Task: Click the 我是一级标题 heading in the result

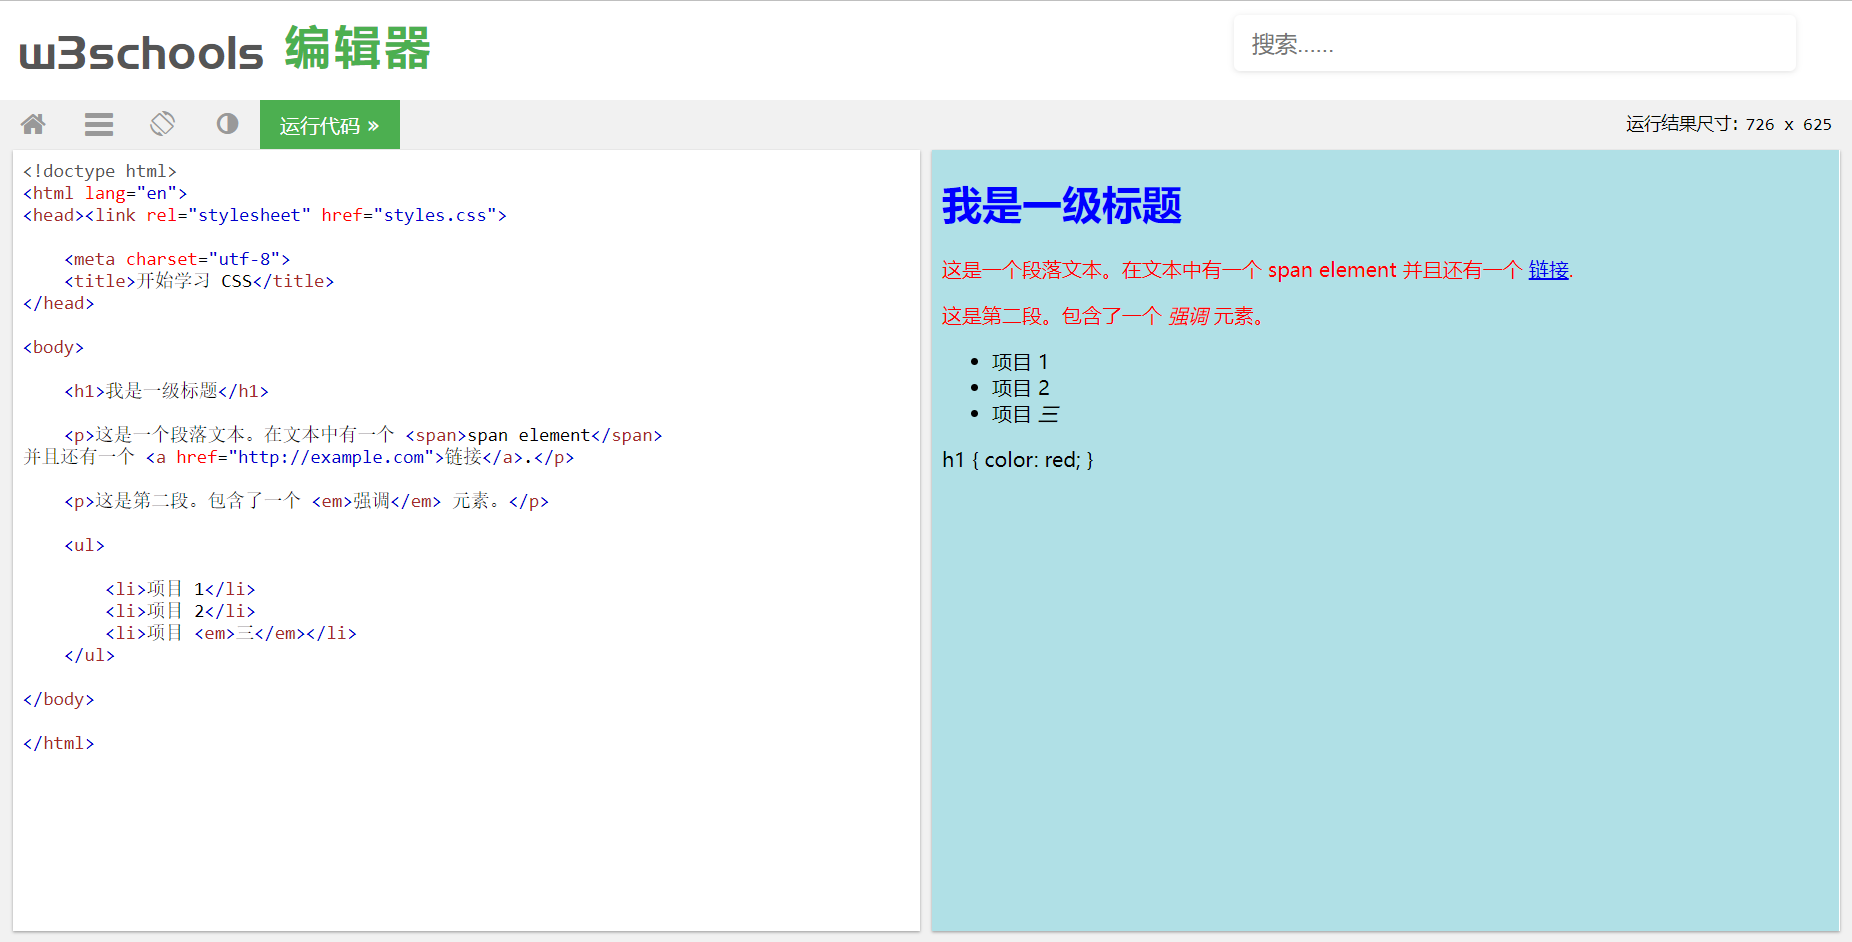Action: [x=1061, y=206]
